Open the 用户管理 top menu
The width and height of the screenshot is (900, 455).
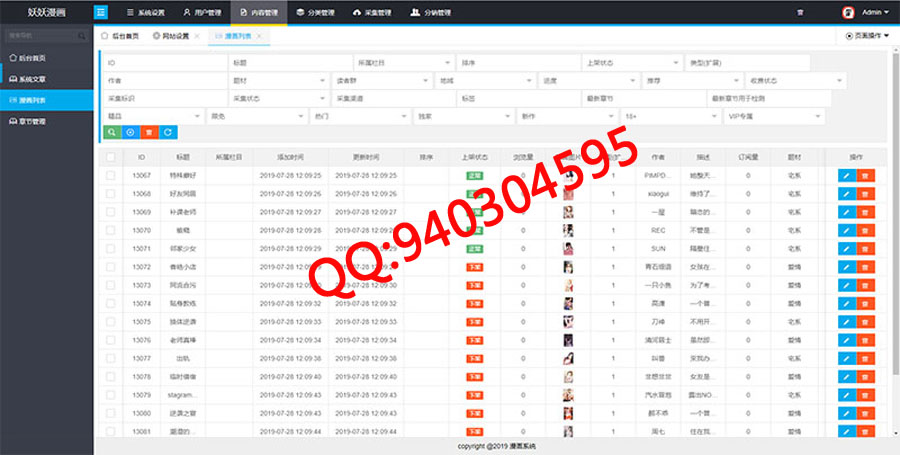tap(202, 13)
